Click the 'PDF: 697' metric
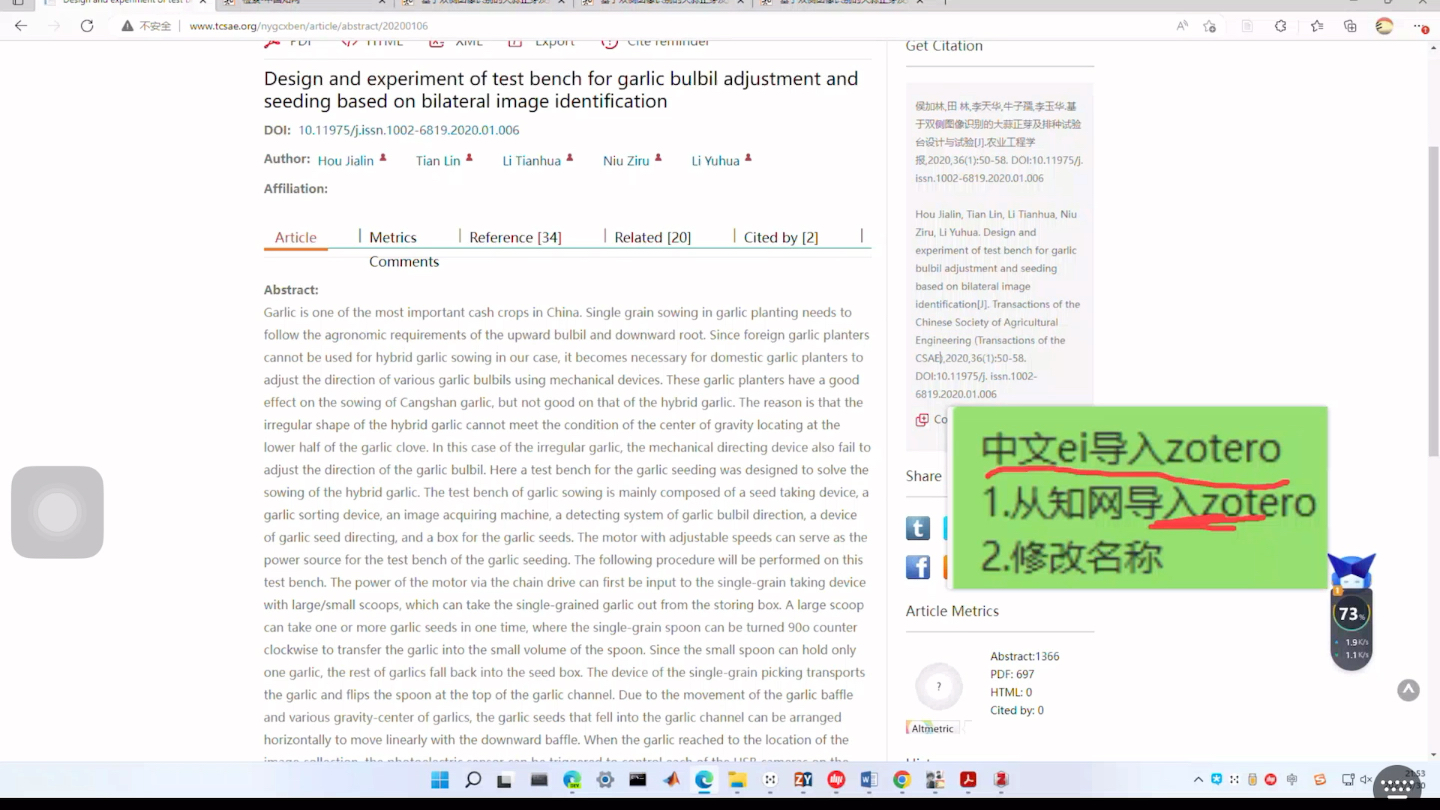 click(x=1012, y=674)
